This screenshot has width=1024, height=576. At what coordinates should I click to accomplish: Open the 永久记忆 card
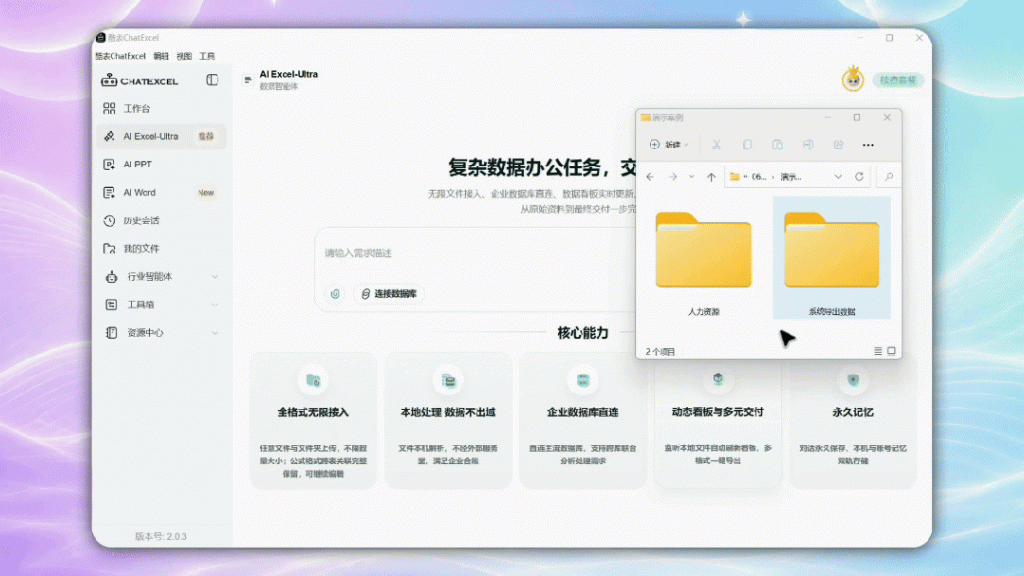click(853, 421)
